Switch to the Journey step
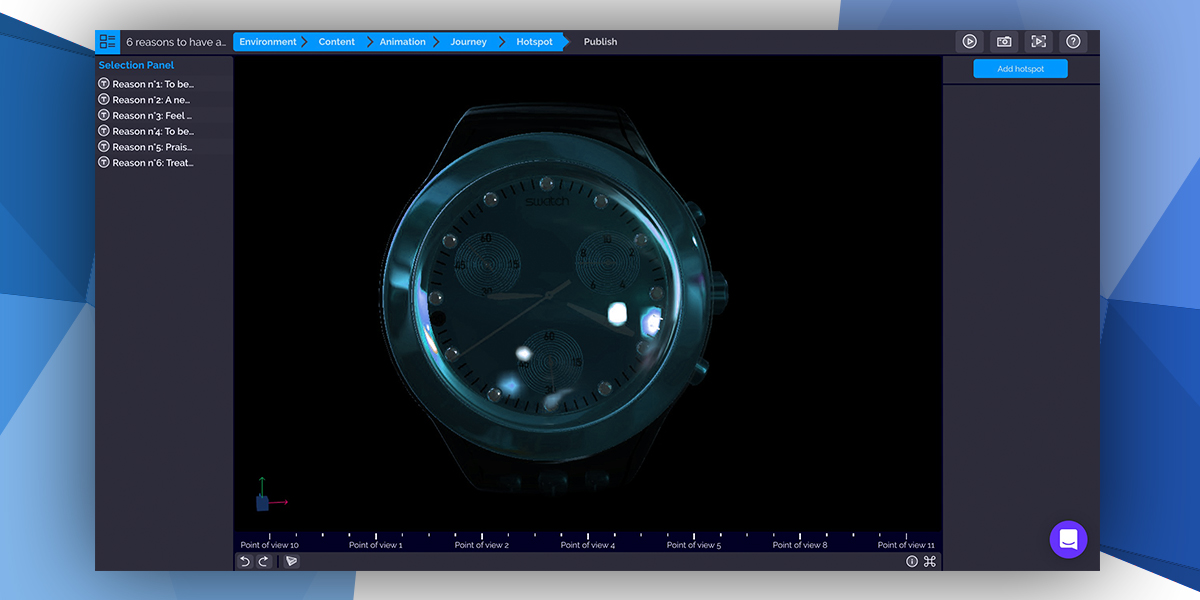This screenshot has width=1200, height=600. (468, 42)
